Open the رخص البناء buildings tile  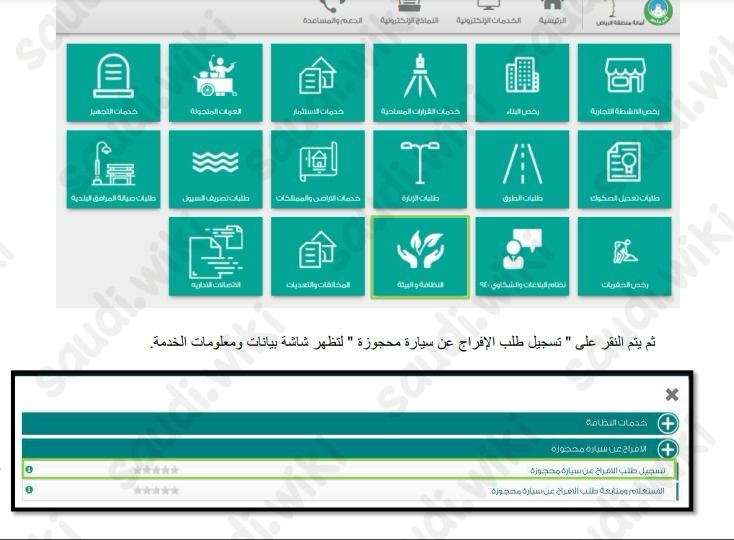tap(522, 83)
